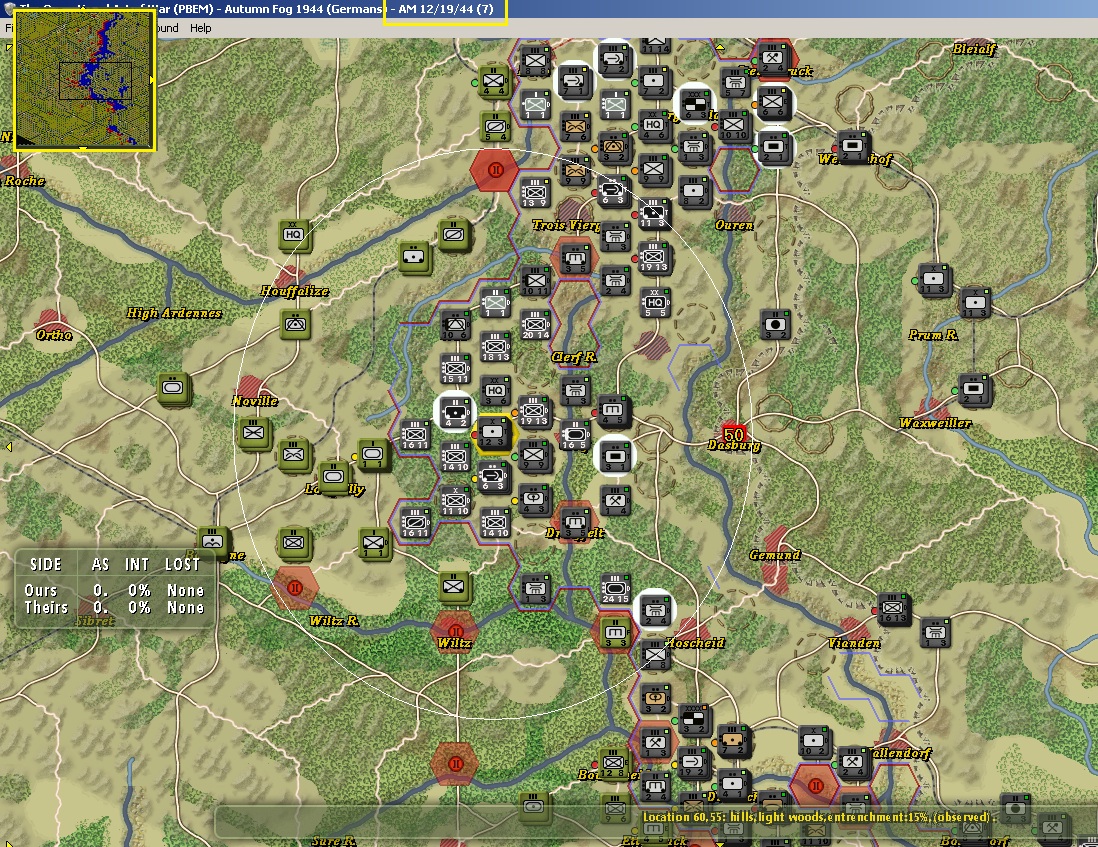Select the 10-2 artillery unit near Wallendorf
Screen dimensions: 1098x847
pyautogui.click(x=814, y=742)
